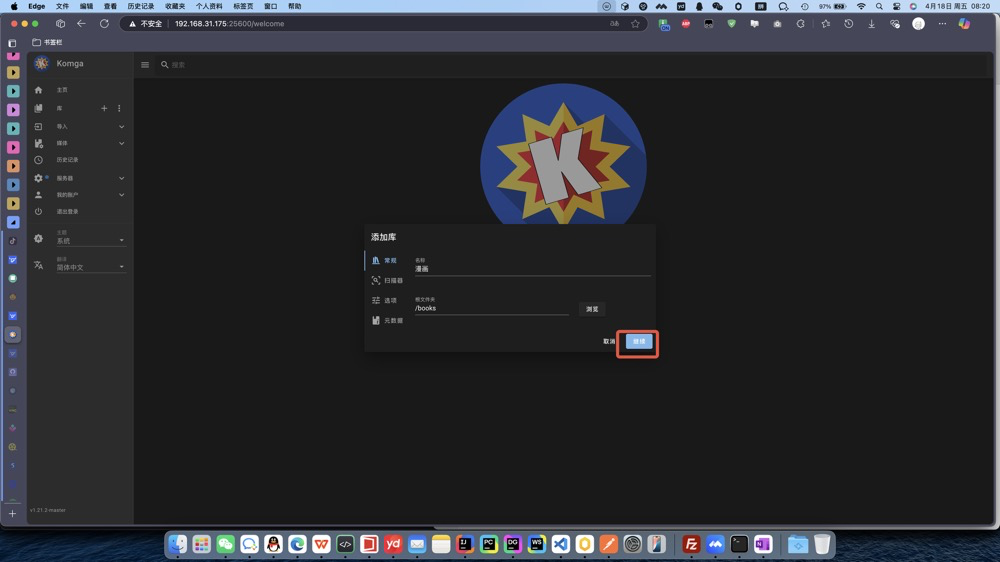This screenshot has height=562, width=1000.
Task: Click the Cancel (取消) button
Action: pos(609,341)
